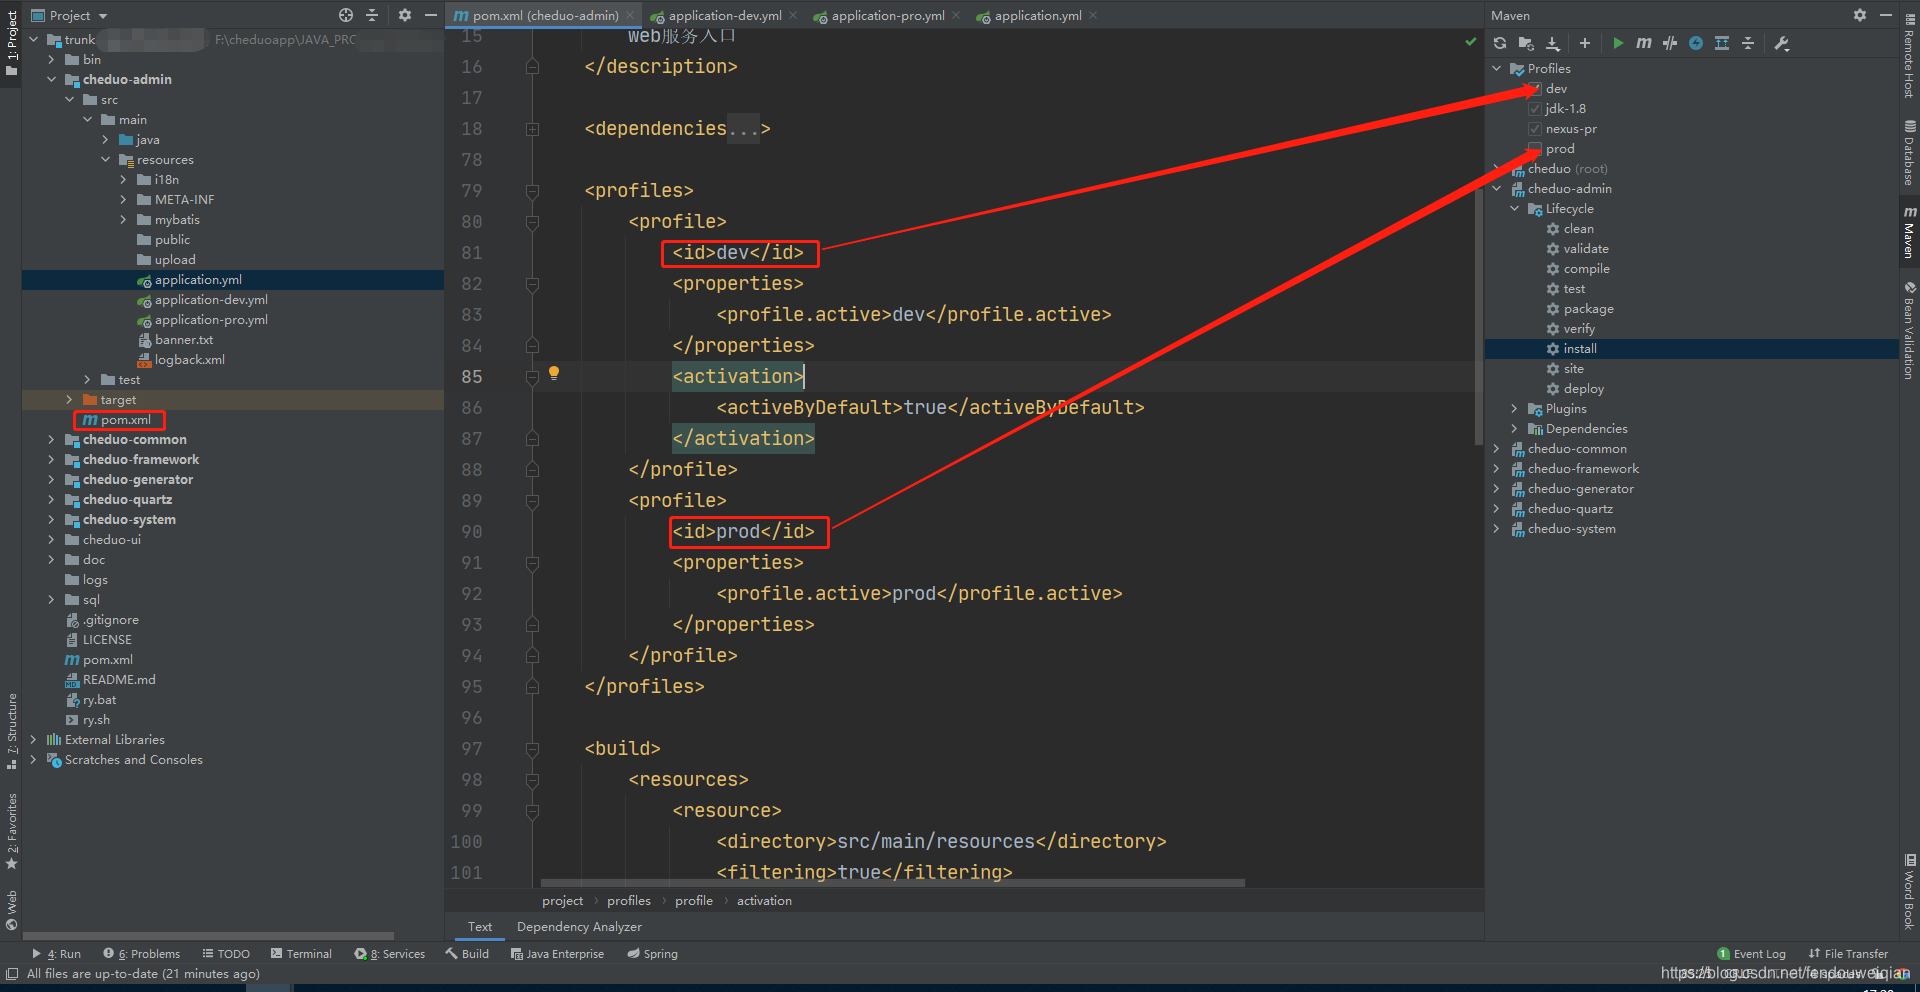Collapse all in Project panel

coord(372,15)
